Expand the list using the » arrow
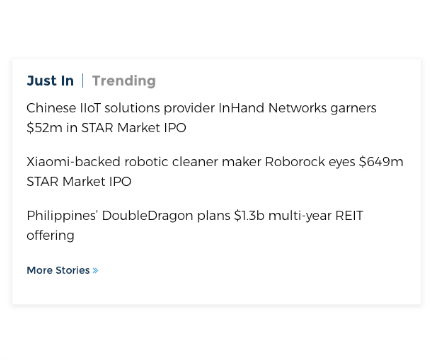434x361 pixels. pyautogui.click(x=95, y=270)
